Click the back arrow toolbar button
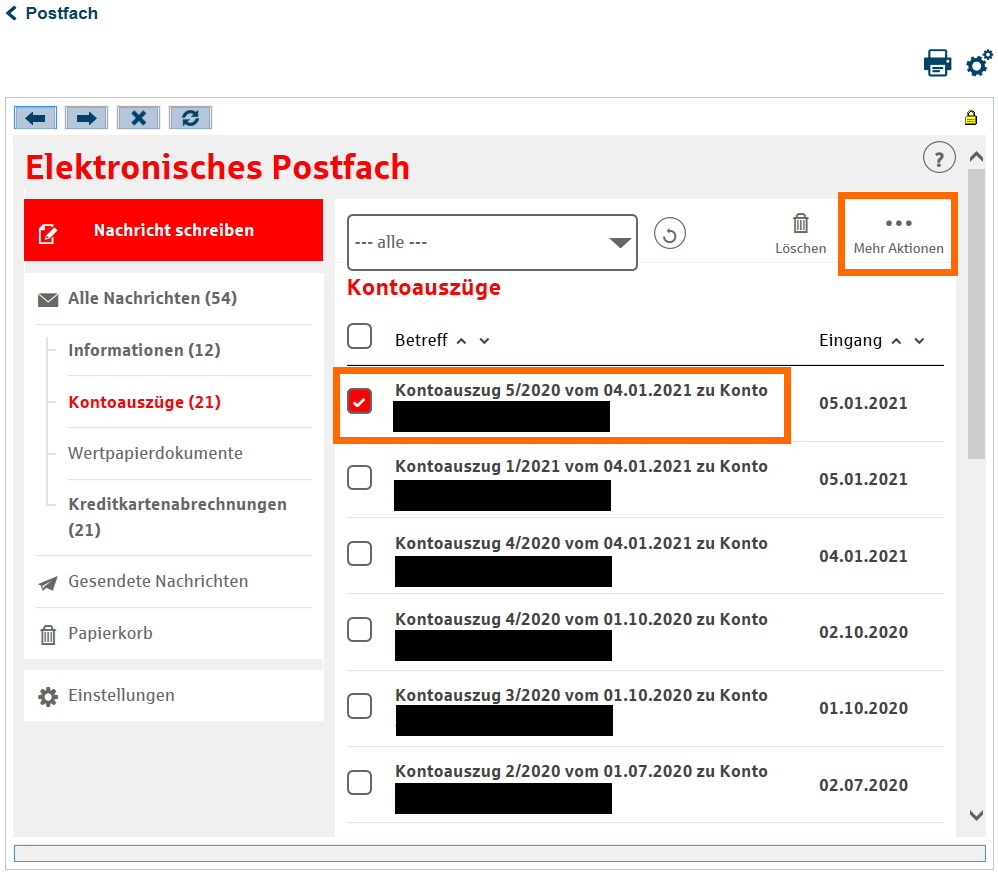 pos(36,118)
